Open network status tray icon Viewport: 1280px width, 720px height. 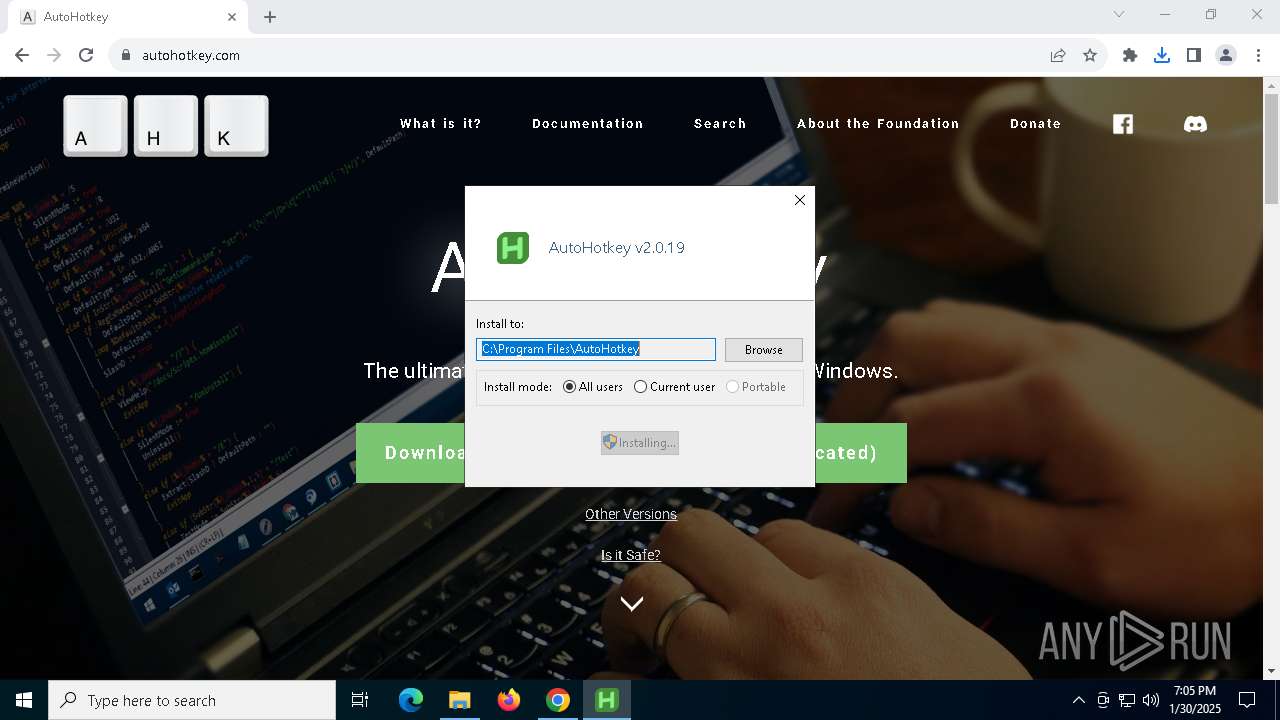[1127, 700]
